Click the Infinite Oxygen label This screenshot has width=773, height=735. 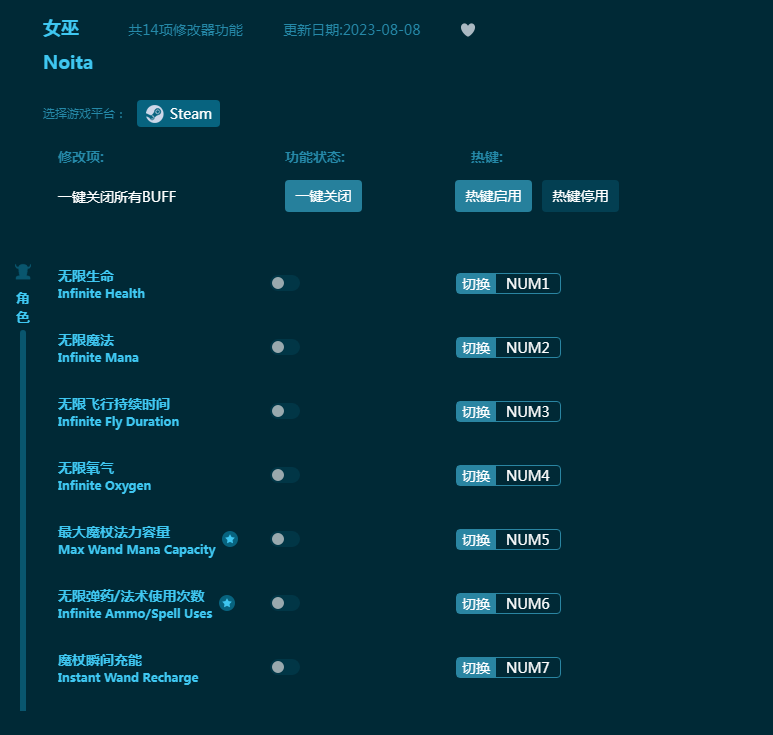coord(105,486)
